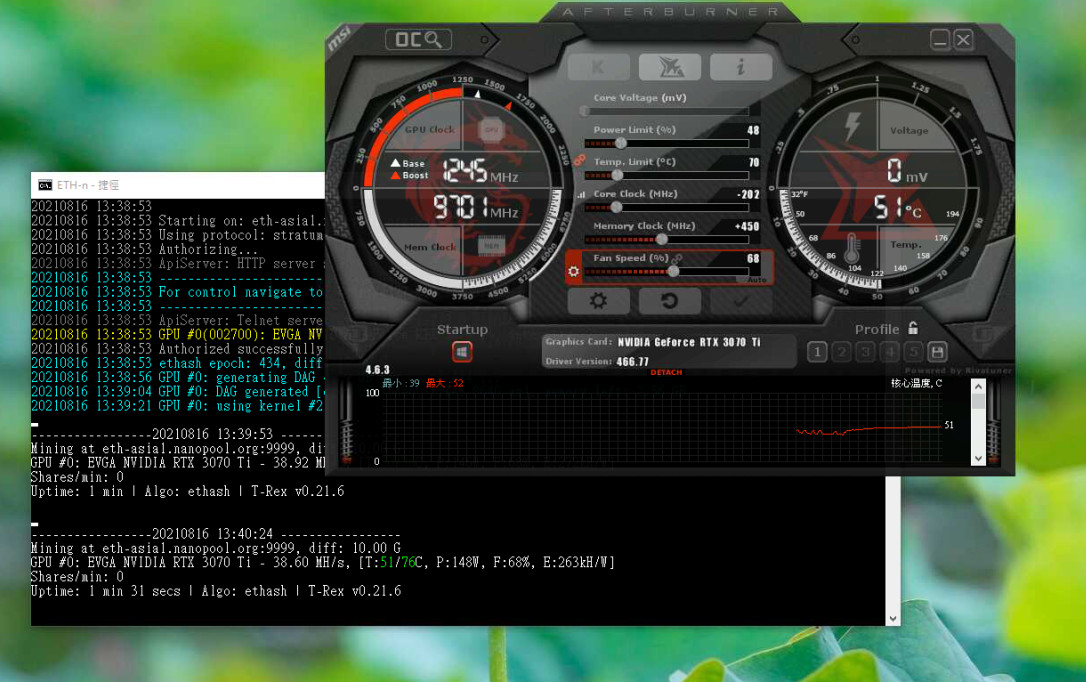Open curve editor icon beside Core Clock
This screenshot has height=682, width=1086.
coord(580,195)
